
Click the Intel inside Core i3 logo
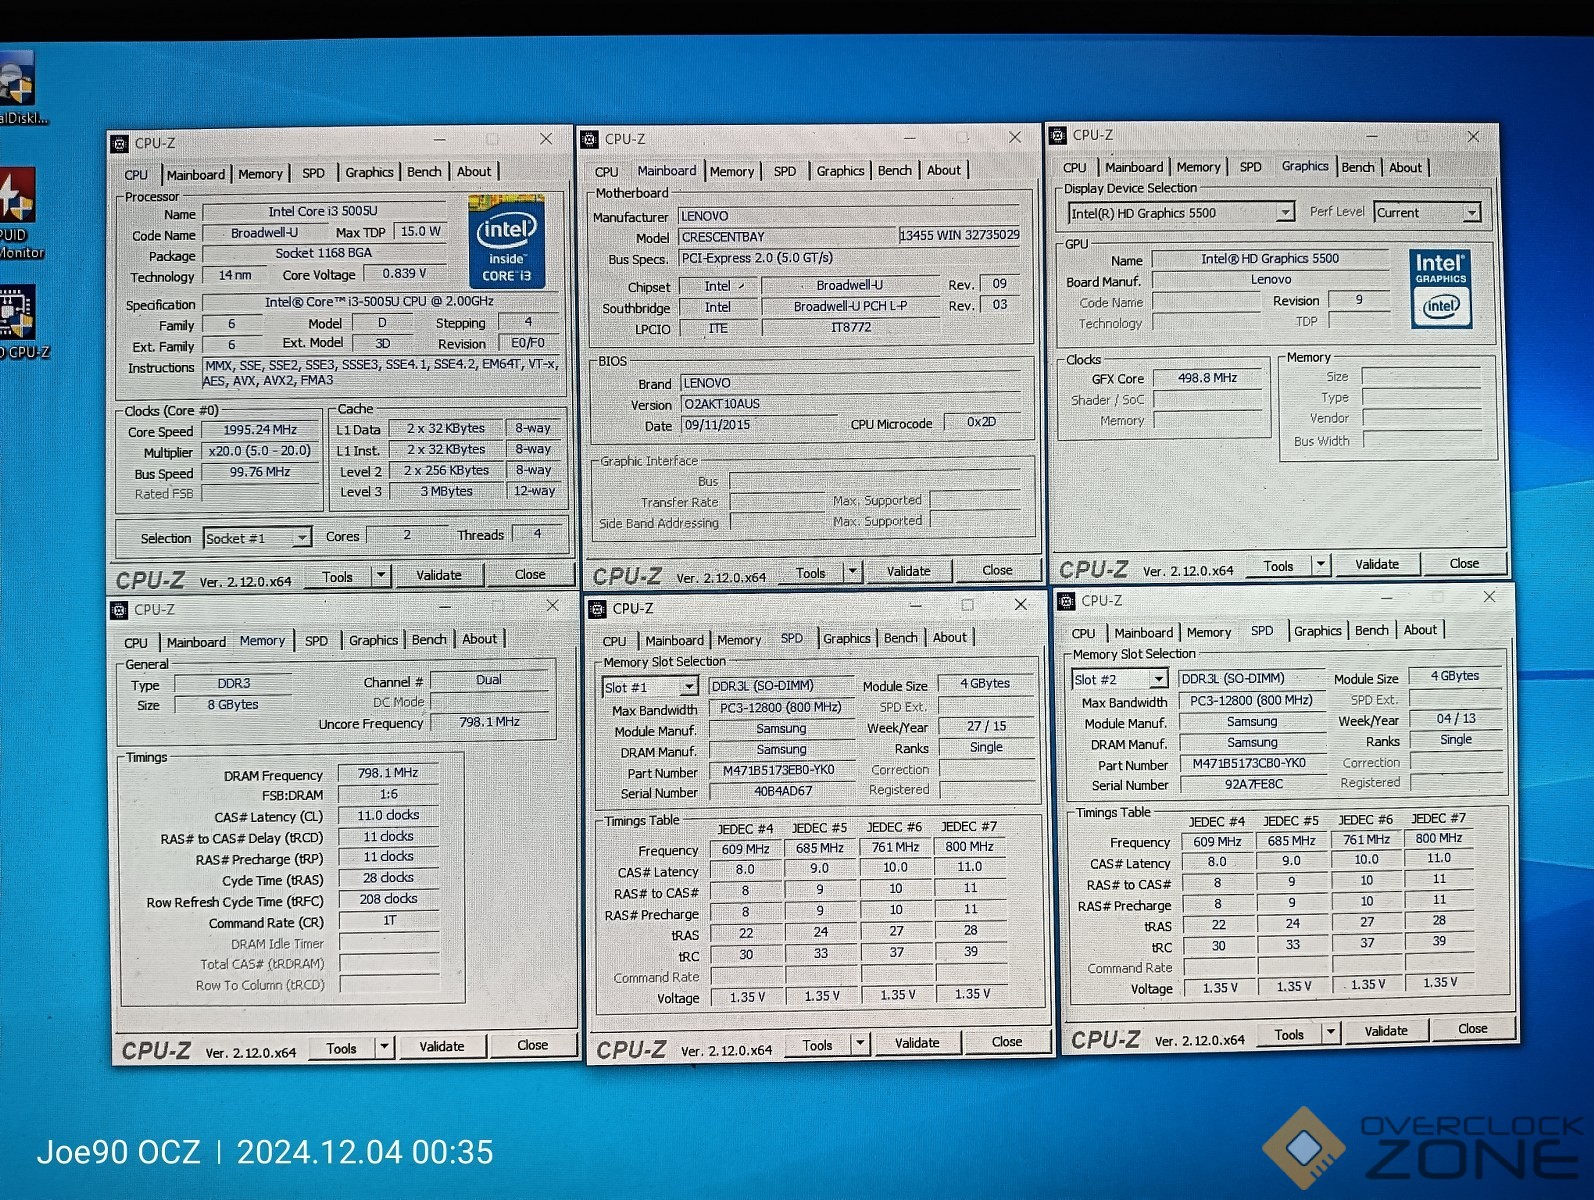pyautogui.click(x=506, y=241)
